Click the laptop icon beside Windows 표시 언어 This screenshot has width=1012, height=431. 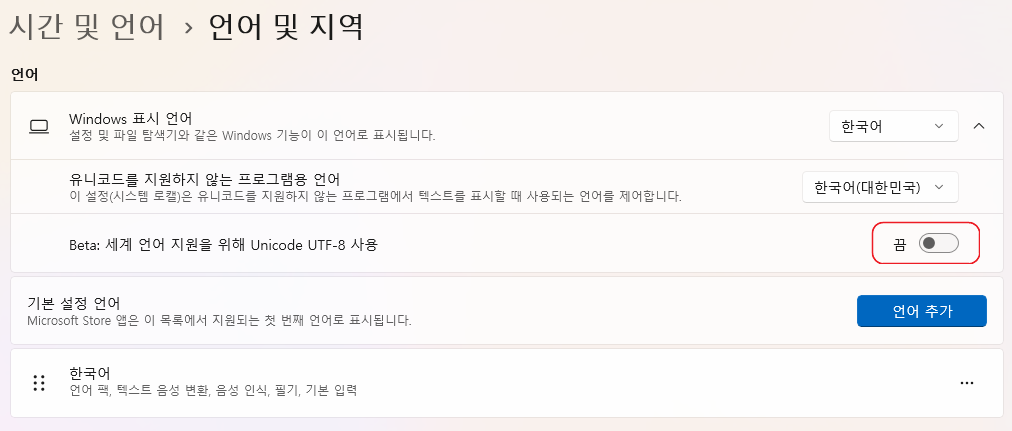click(x=39, y=126)
